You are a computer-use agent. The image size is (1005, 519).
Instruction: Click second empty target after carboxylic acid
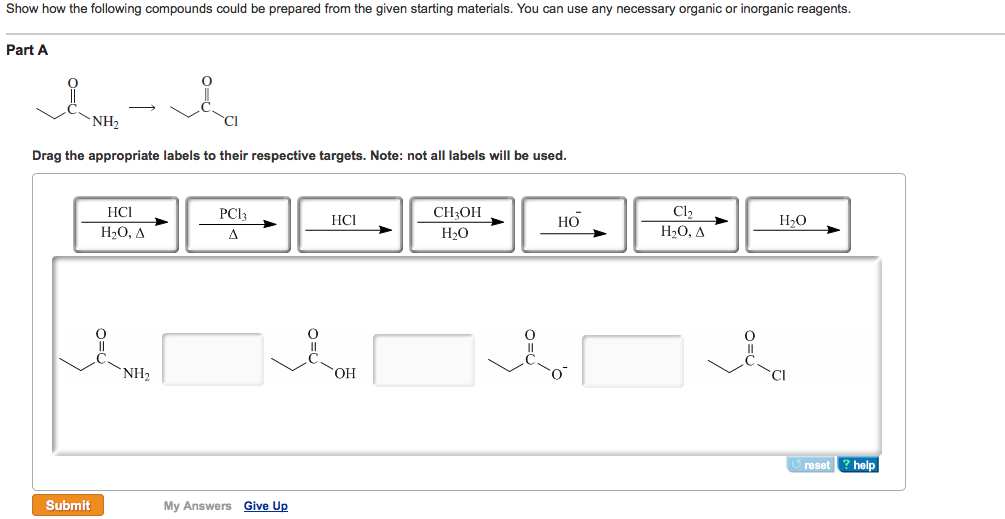pos(424,360)
